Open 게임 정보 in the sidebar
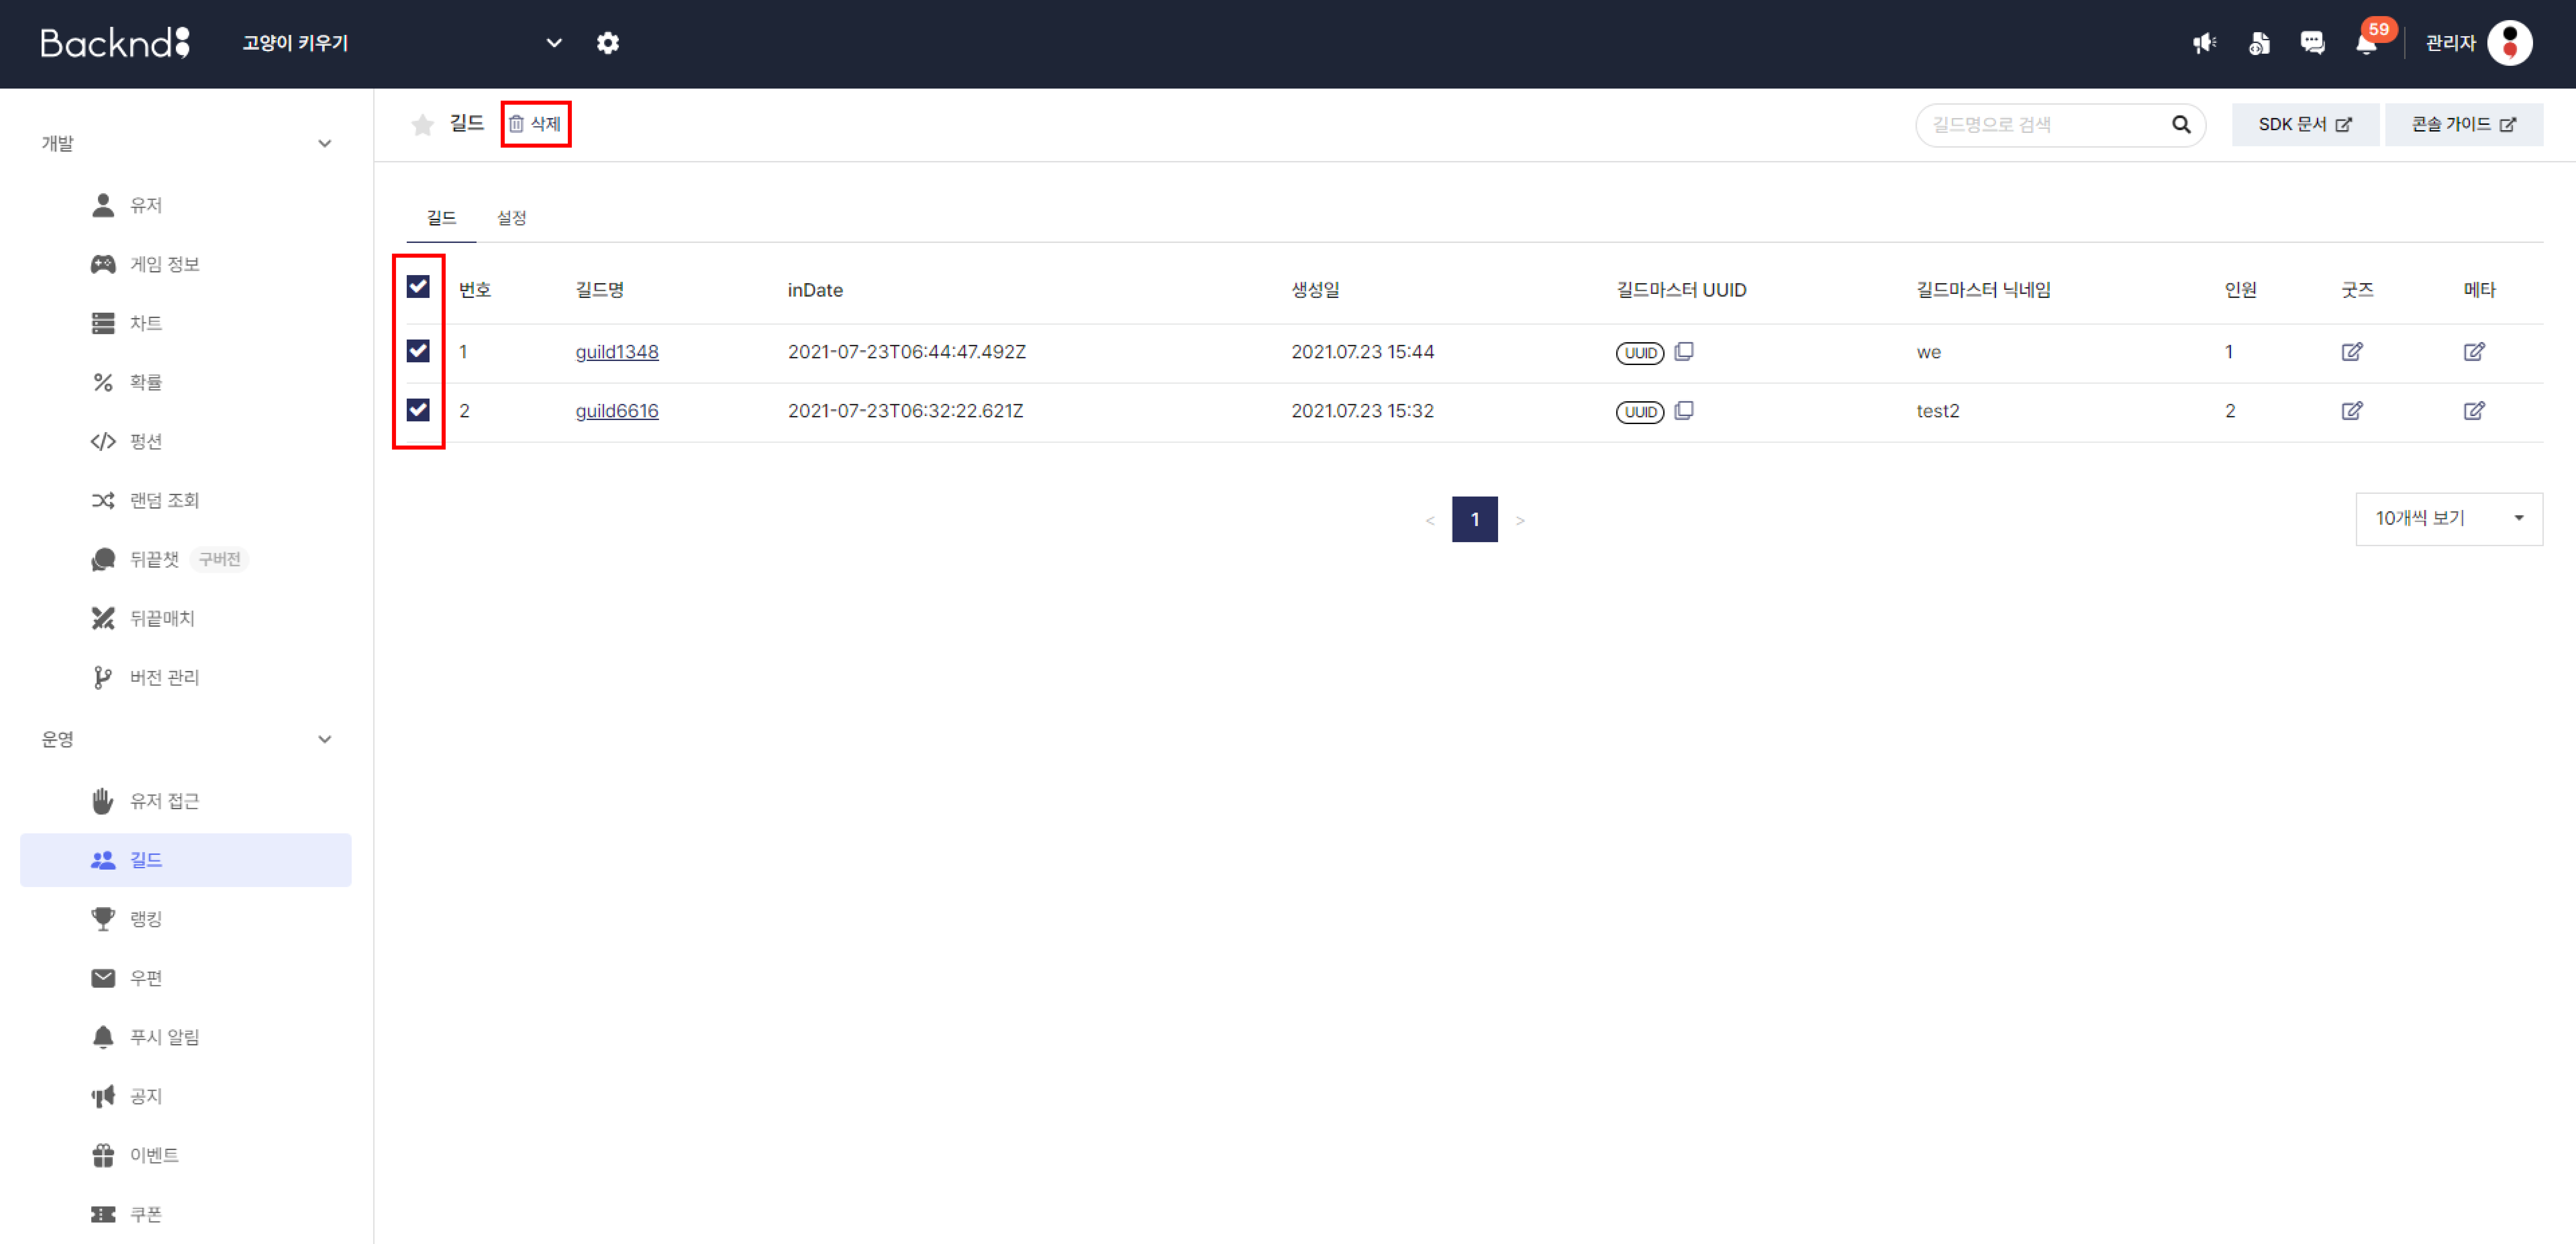The height and width of the screenshot is (1244, 2576). click(x=186, y=264)
